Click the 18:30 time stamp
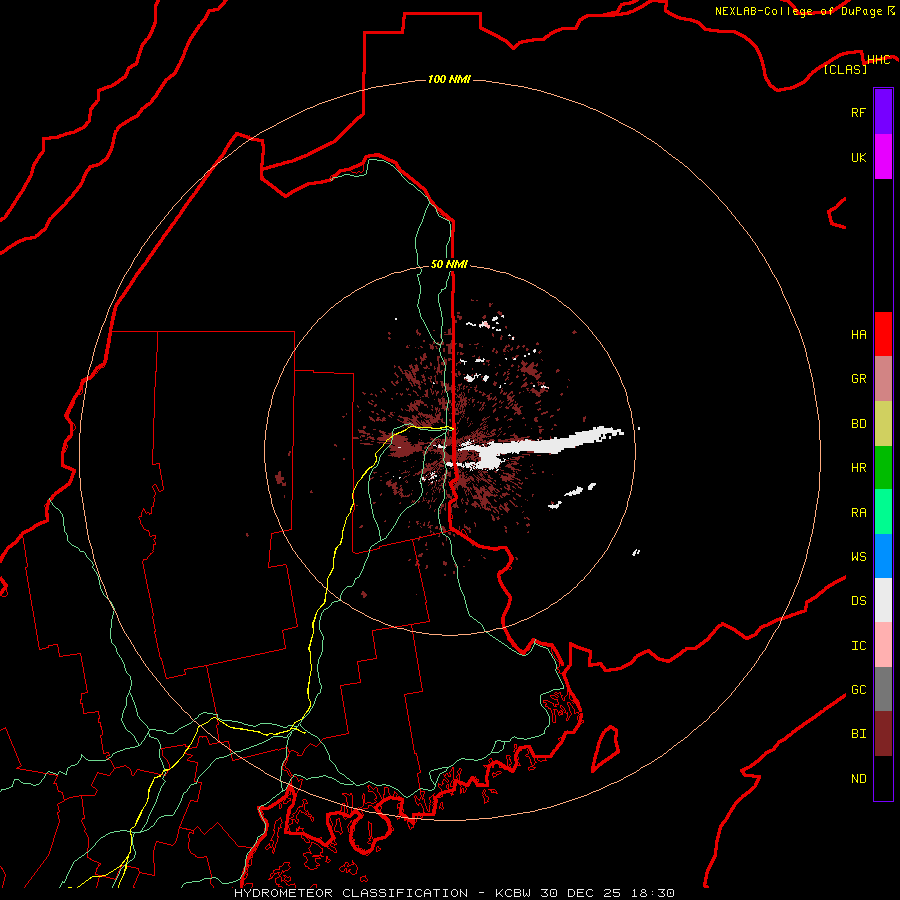This screenshot has height=900, width=900. pos(651,893)
